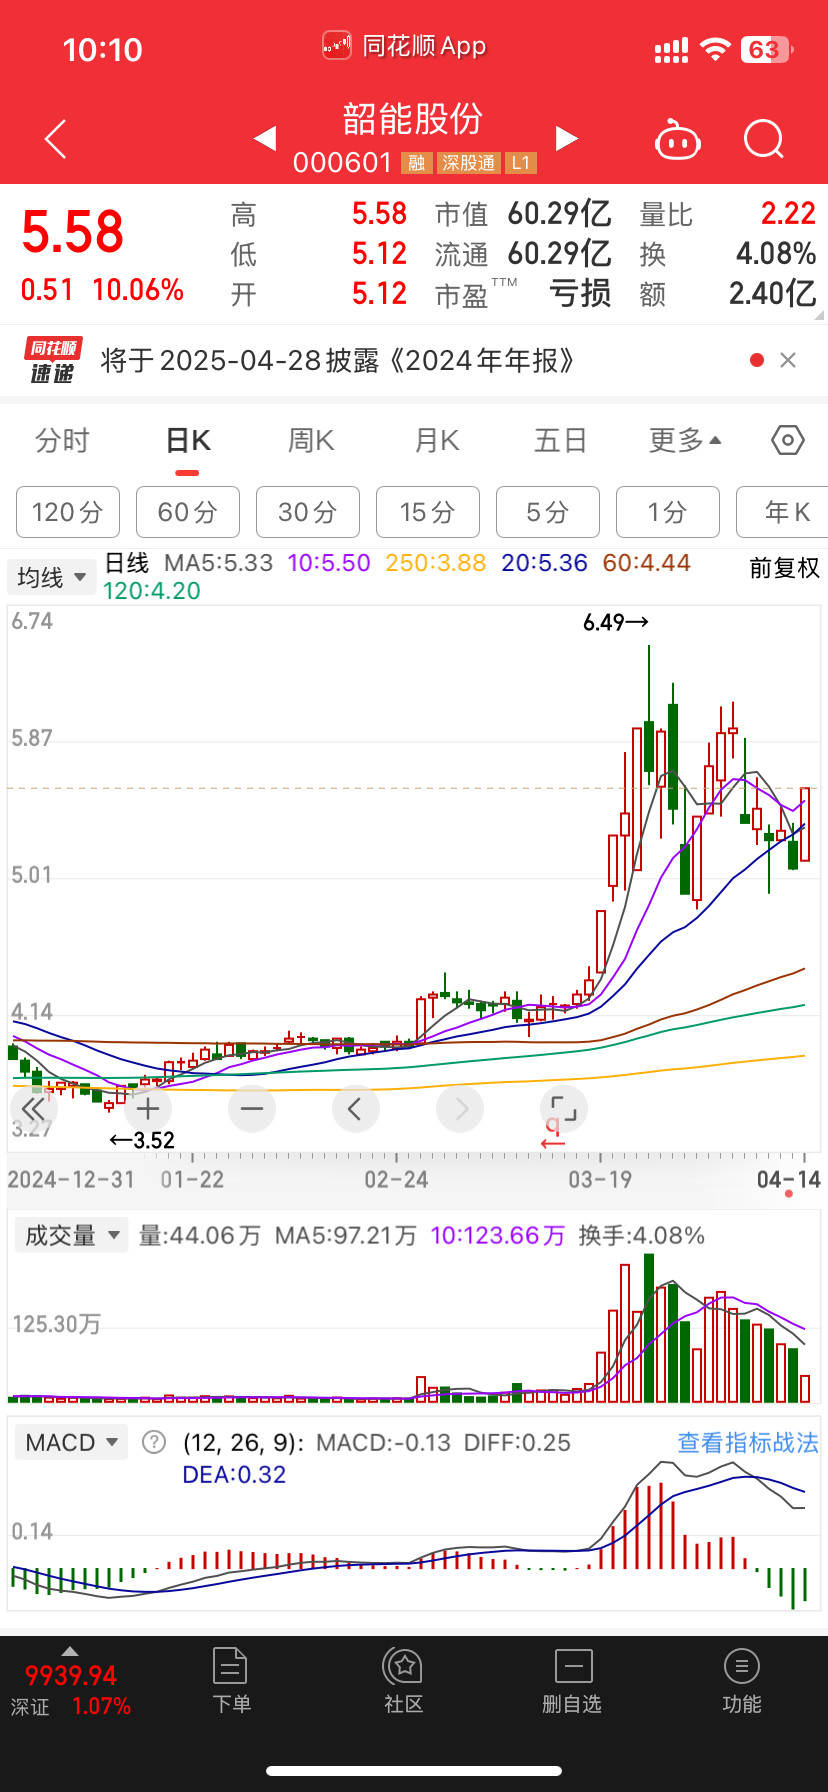
Task: Tap the MA5:5.33 moving average label
Action: click(219, 563)
